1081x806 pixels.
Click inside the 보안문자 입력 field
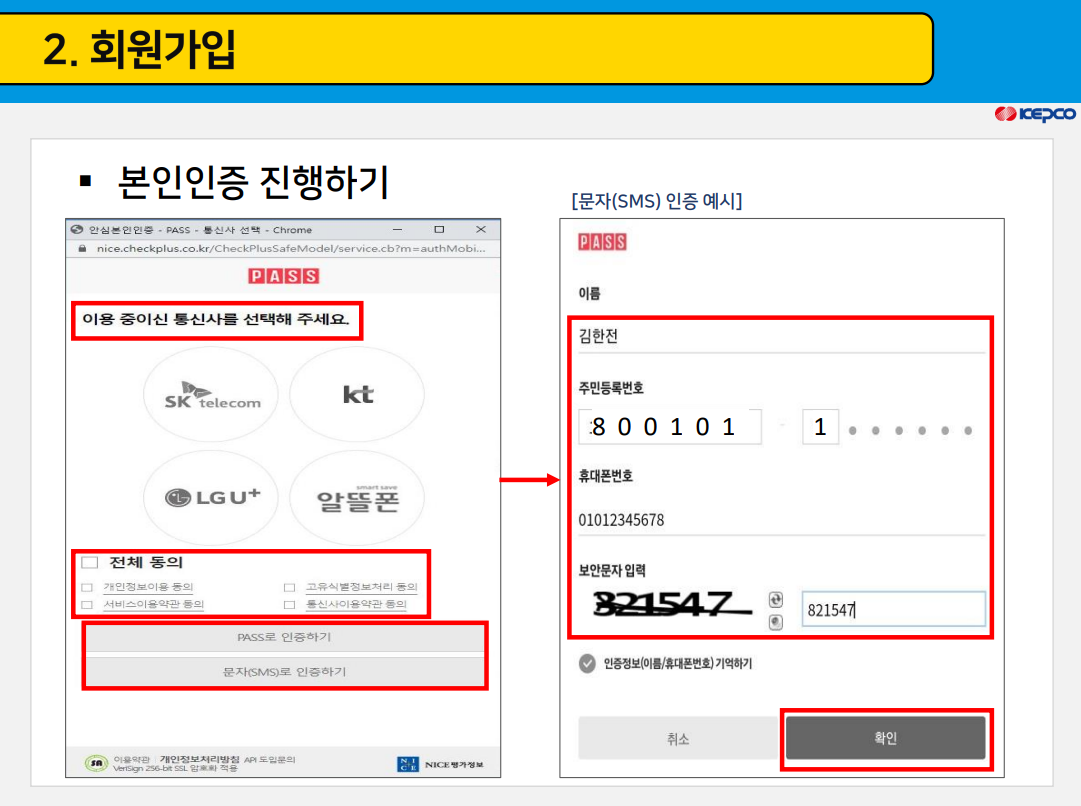click(x=895, y=608)
